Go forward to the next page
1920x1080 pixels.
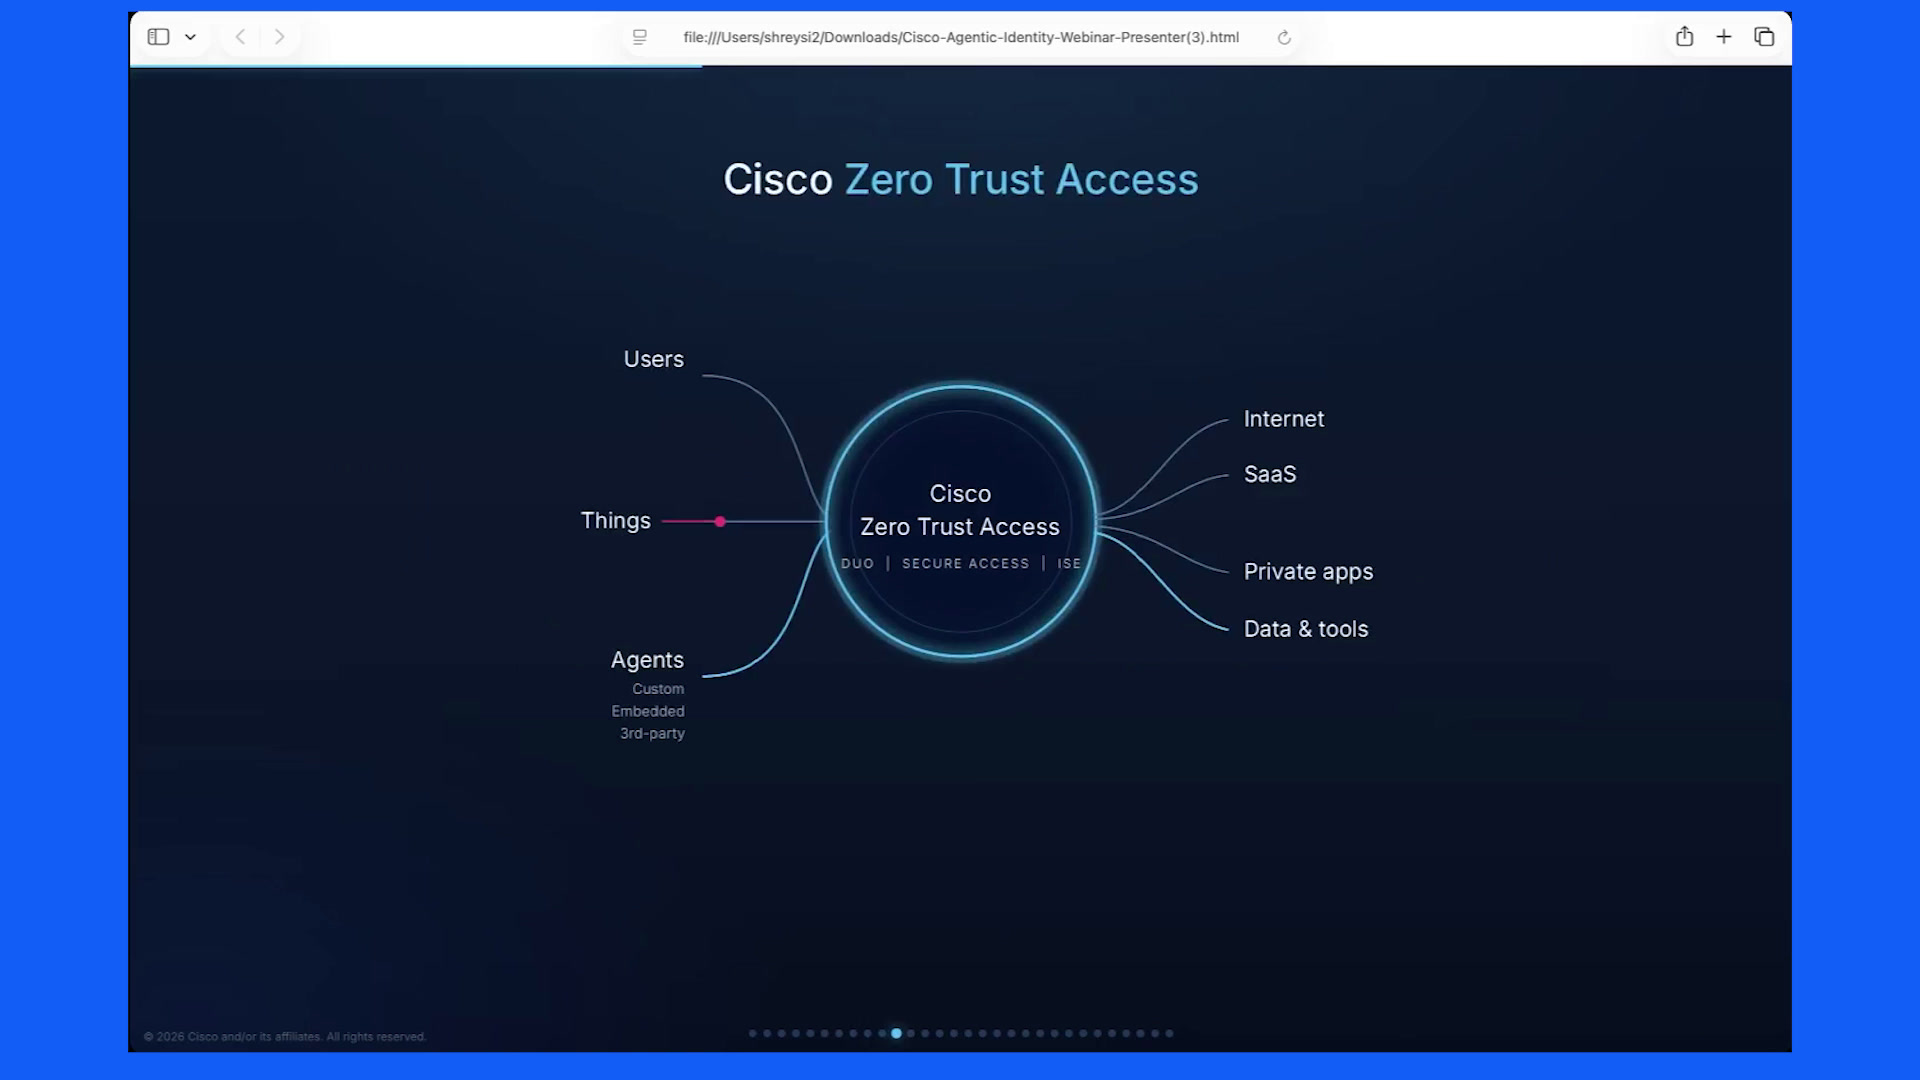click(x=279, y=37)
